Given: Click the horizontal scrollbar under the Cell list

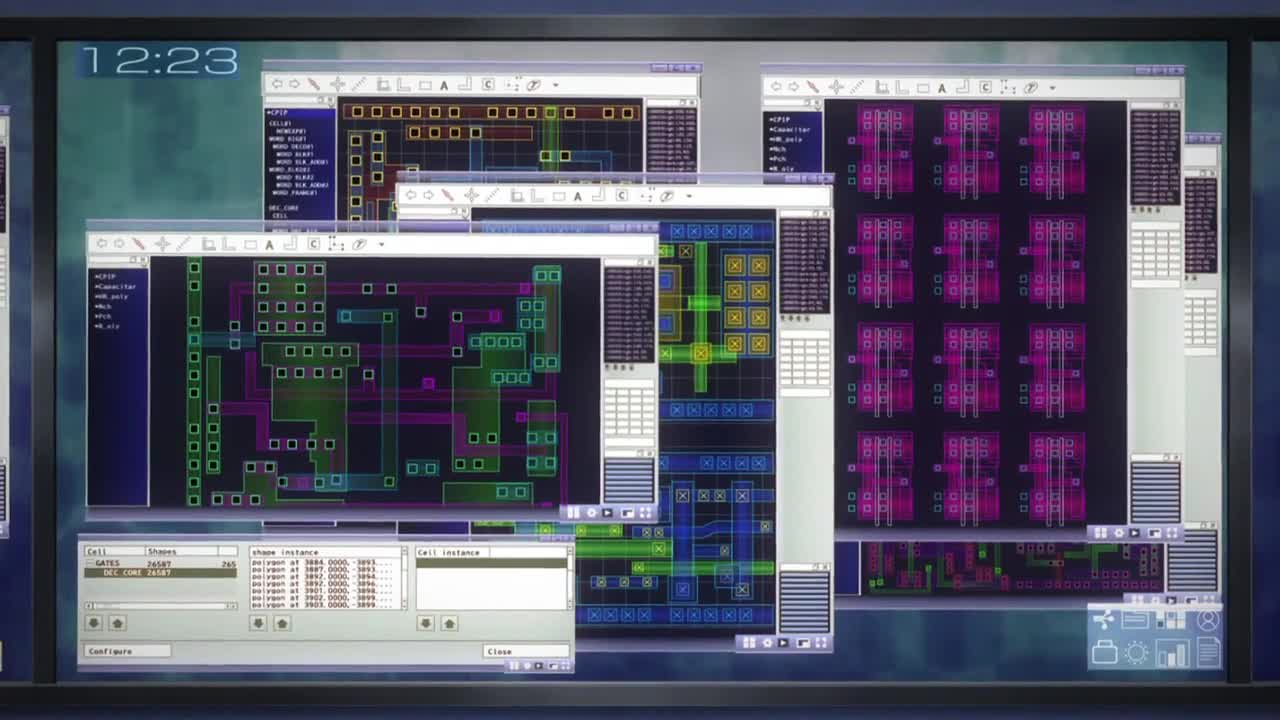Looking at the screenshot, I should tap(160, 605).
